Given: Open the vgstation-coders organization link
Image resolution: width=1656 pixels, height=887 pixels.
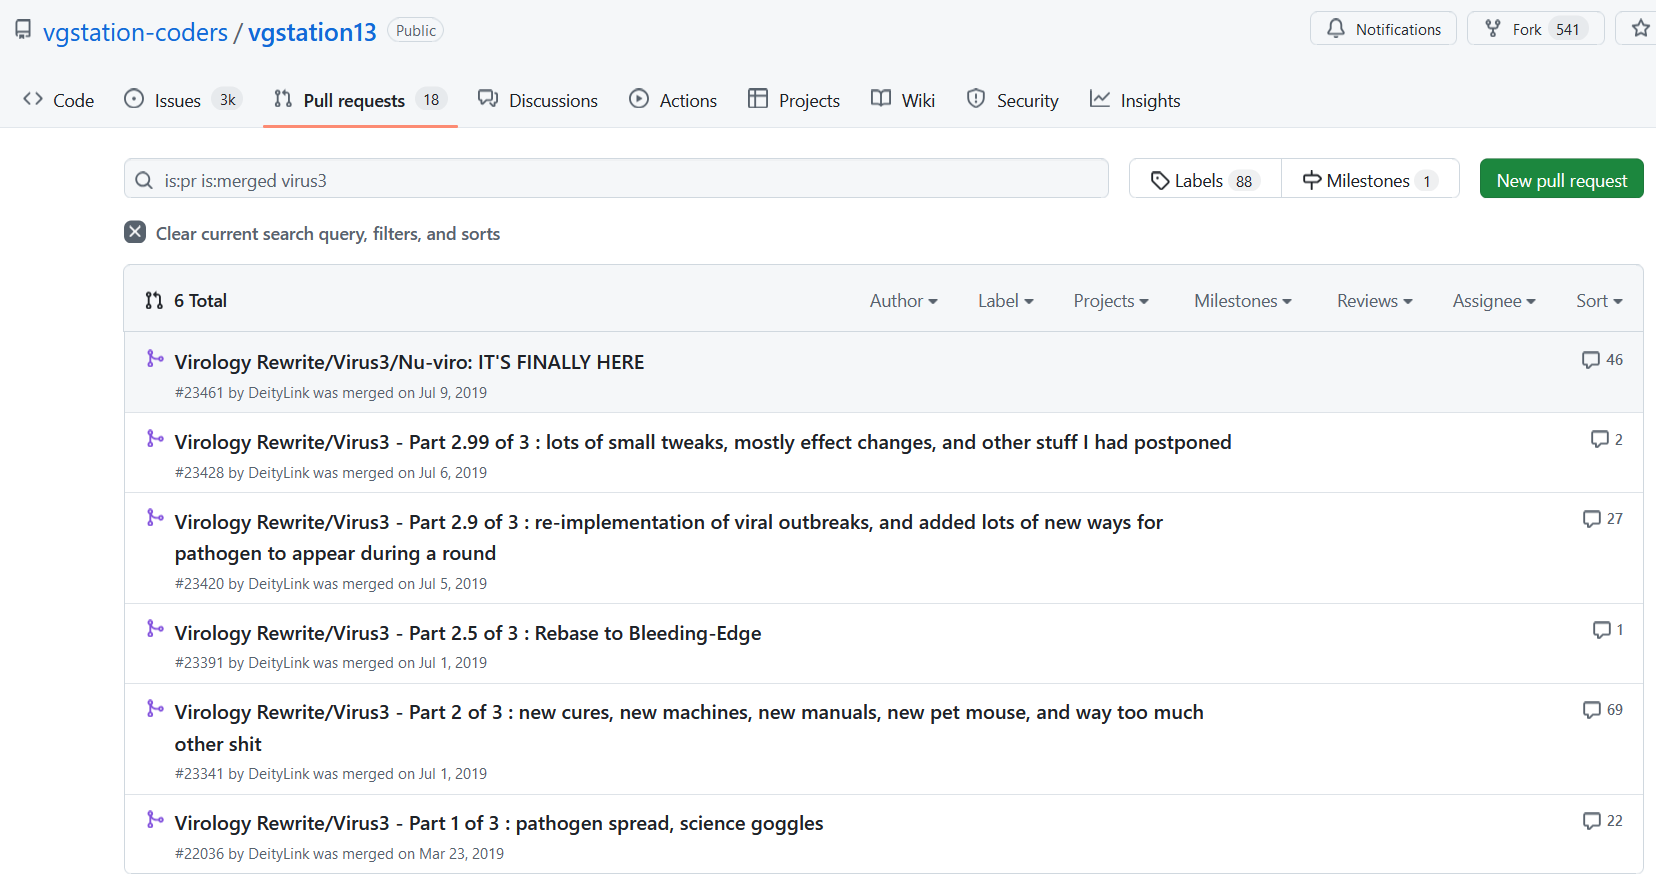Looking at the screenshot, I should coord(135,32).
